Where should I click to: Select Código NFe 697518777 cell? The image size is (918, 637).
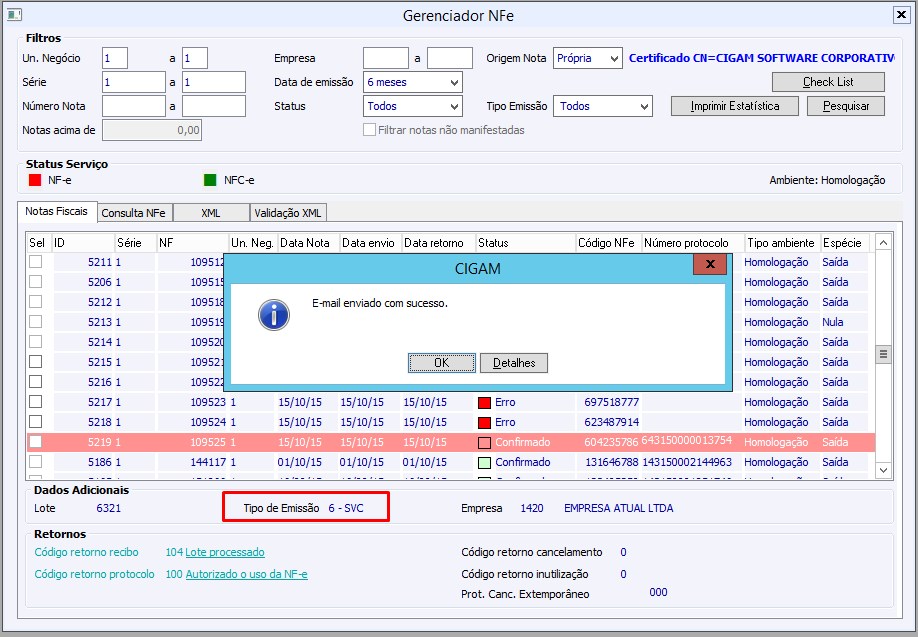point(611,402)
